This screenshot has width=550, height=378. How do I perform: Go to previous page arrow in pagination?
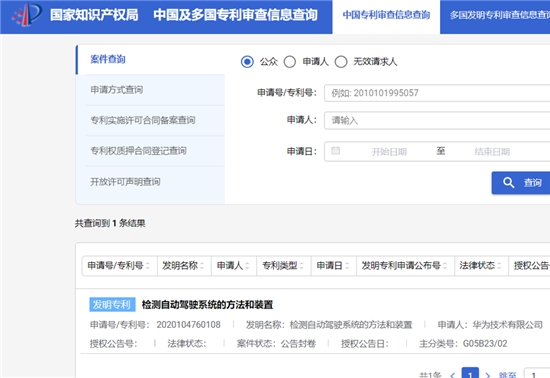coord(452,375)
